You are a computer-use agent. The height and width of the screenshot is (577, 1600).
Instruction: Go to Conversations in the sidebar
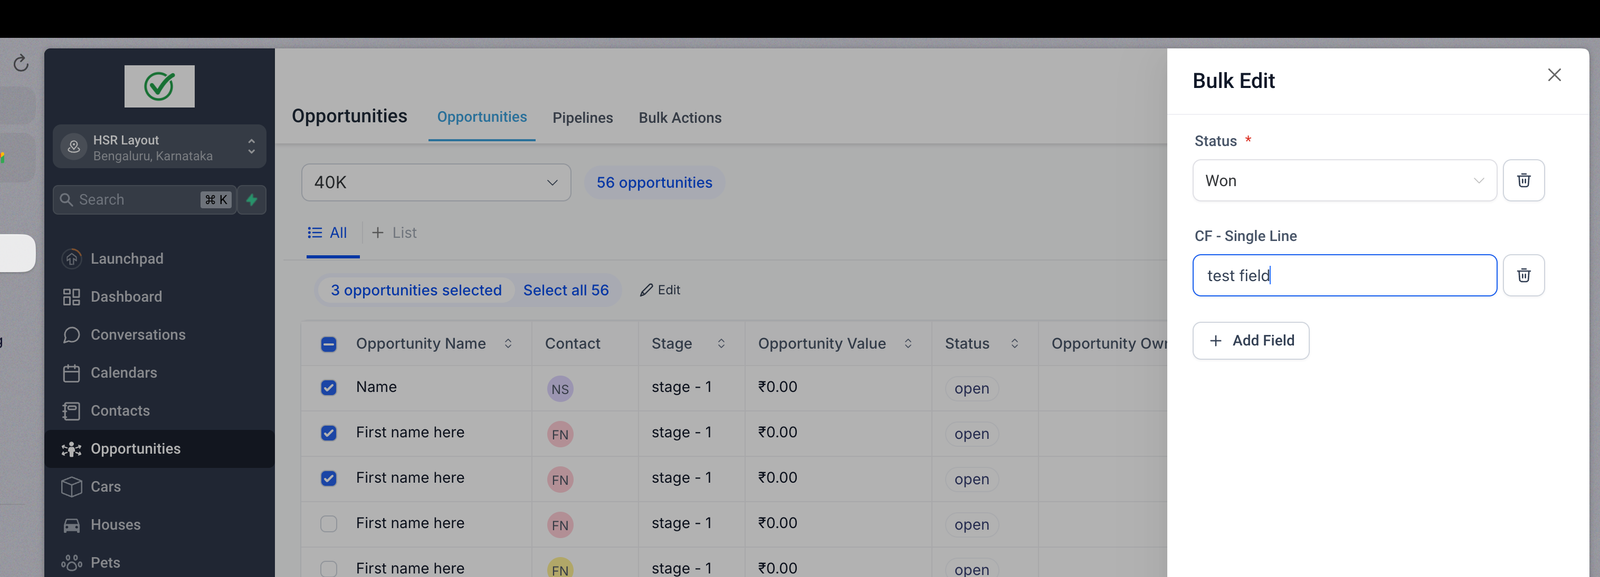pos(137,335)
